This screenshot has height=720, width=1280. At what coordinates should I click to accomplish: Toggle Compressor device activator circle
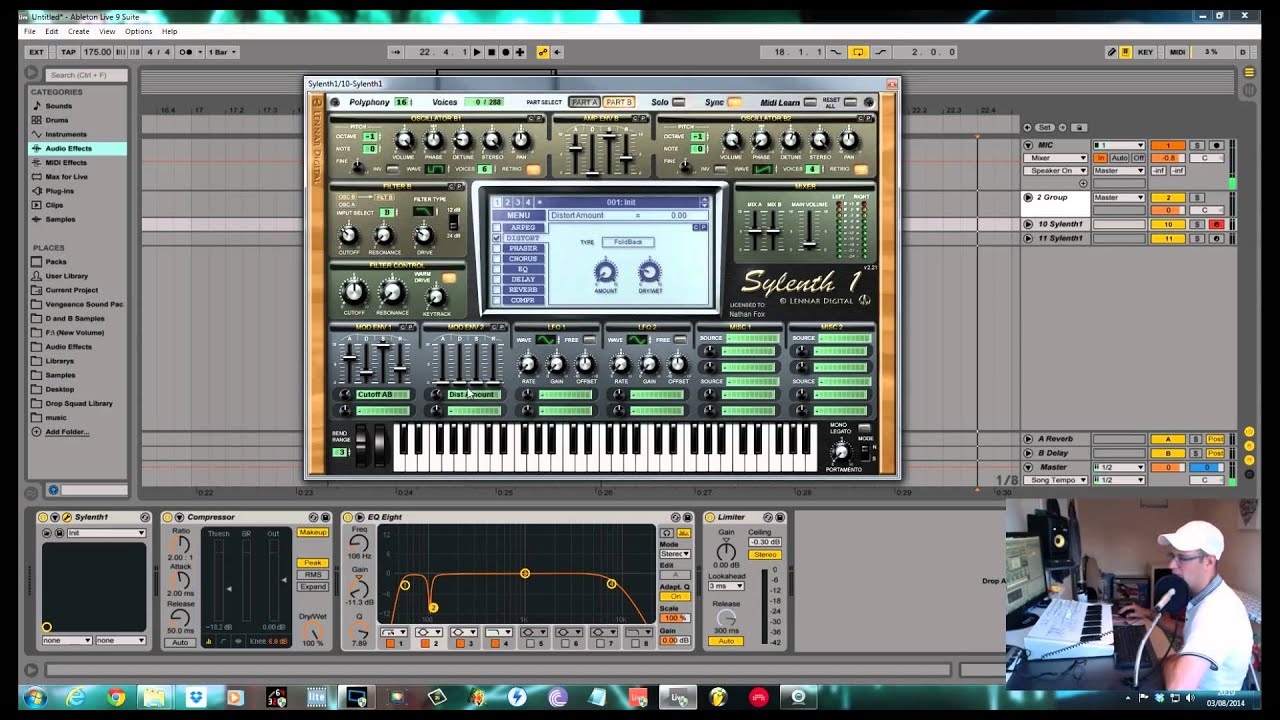click(x=167, y=517)
